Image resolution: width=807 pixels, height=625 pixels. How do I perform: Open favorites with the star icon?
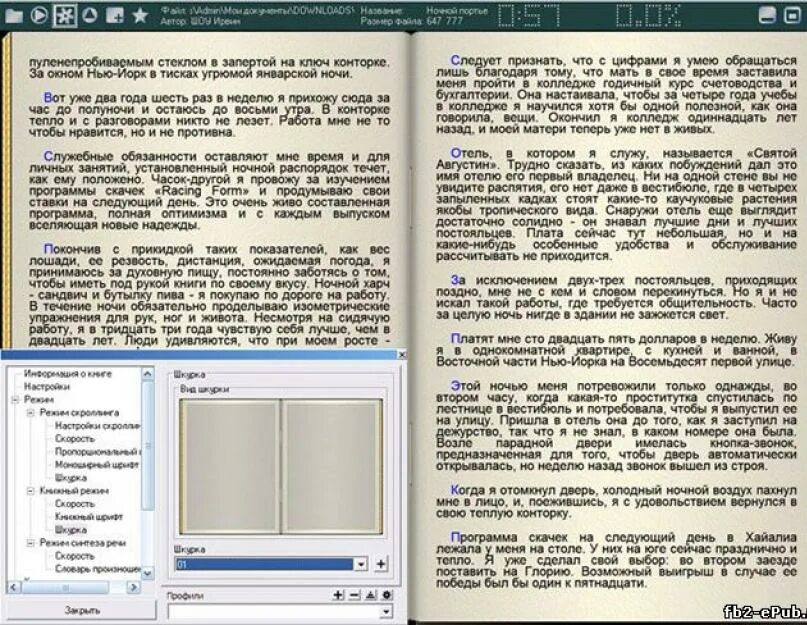point(140,15)
